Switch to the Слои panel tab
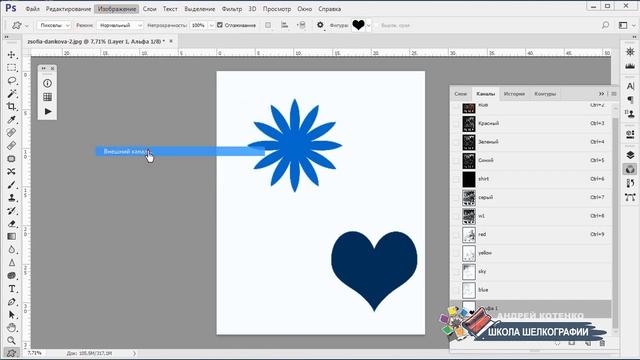 [460, 94]
